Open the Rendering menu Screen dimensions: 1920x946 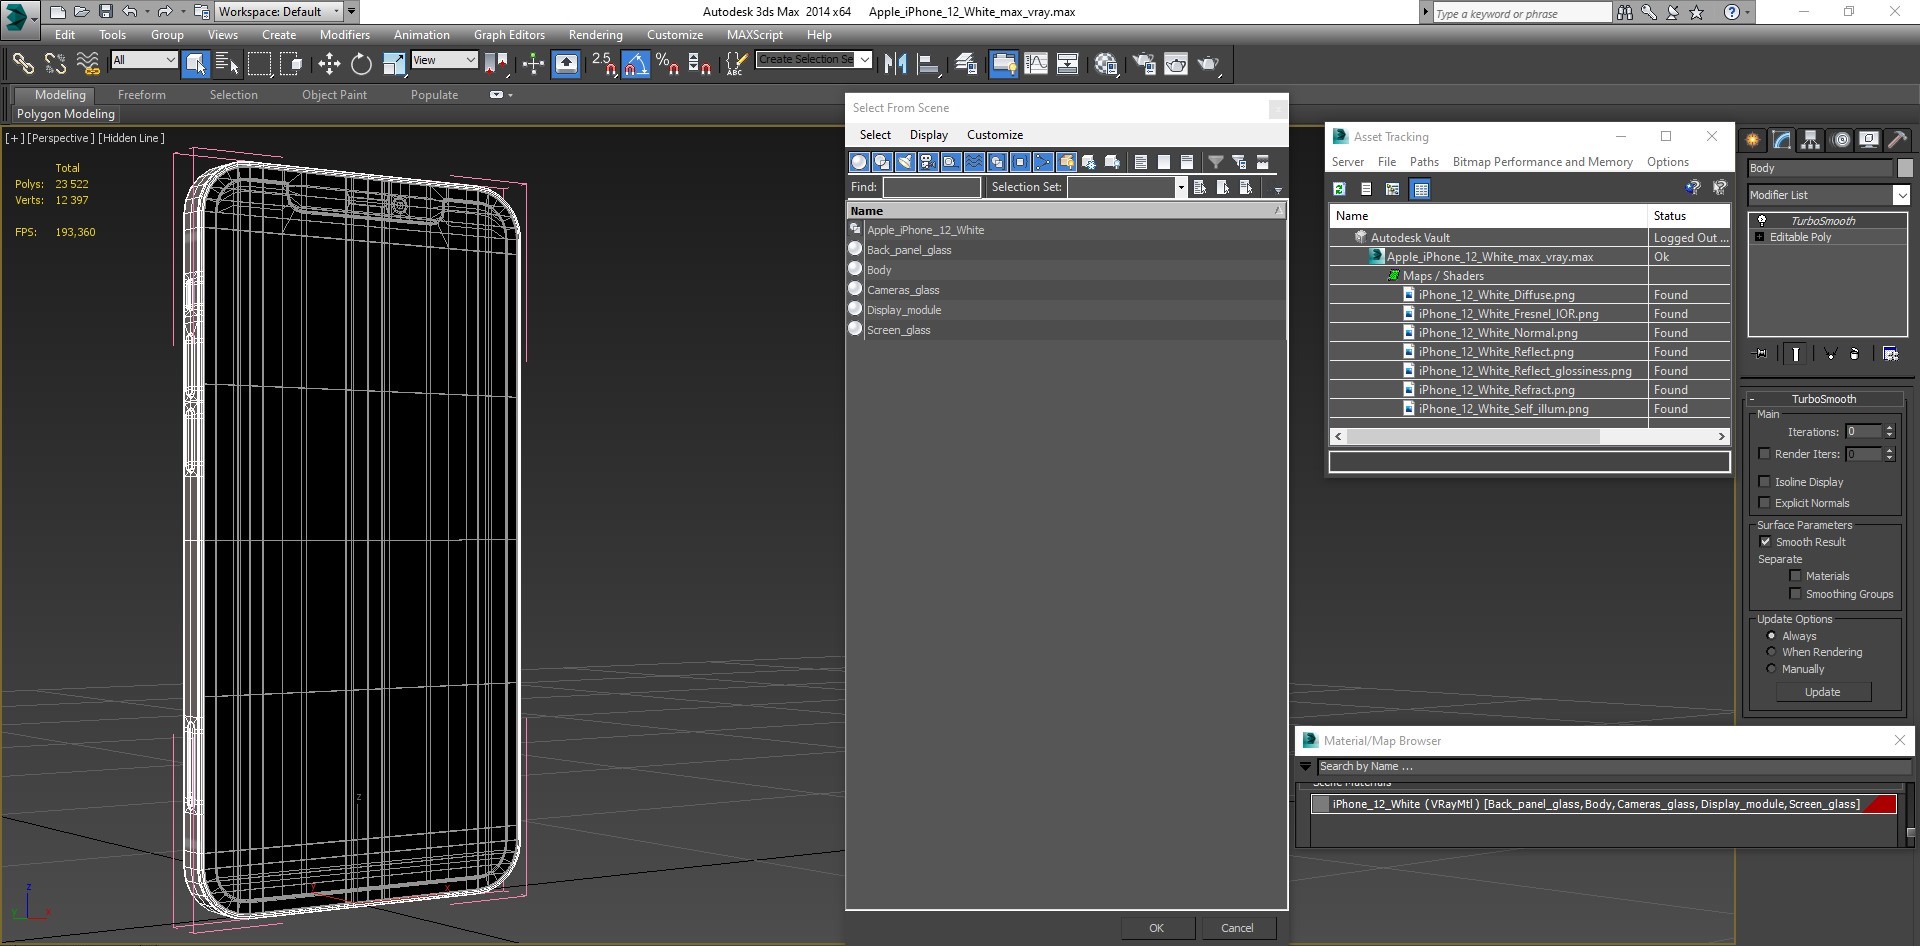tap(595, 35)
